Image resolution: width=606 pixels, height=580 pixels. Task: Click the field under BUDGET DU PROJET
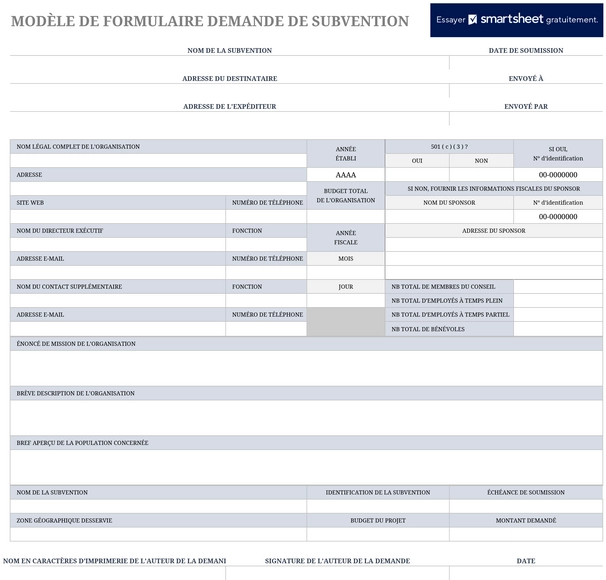378,534
